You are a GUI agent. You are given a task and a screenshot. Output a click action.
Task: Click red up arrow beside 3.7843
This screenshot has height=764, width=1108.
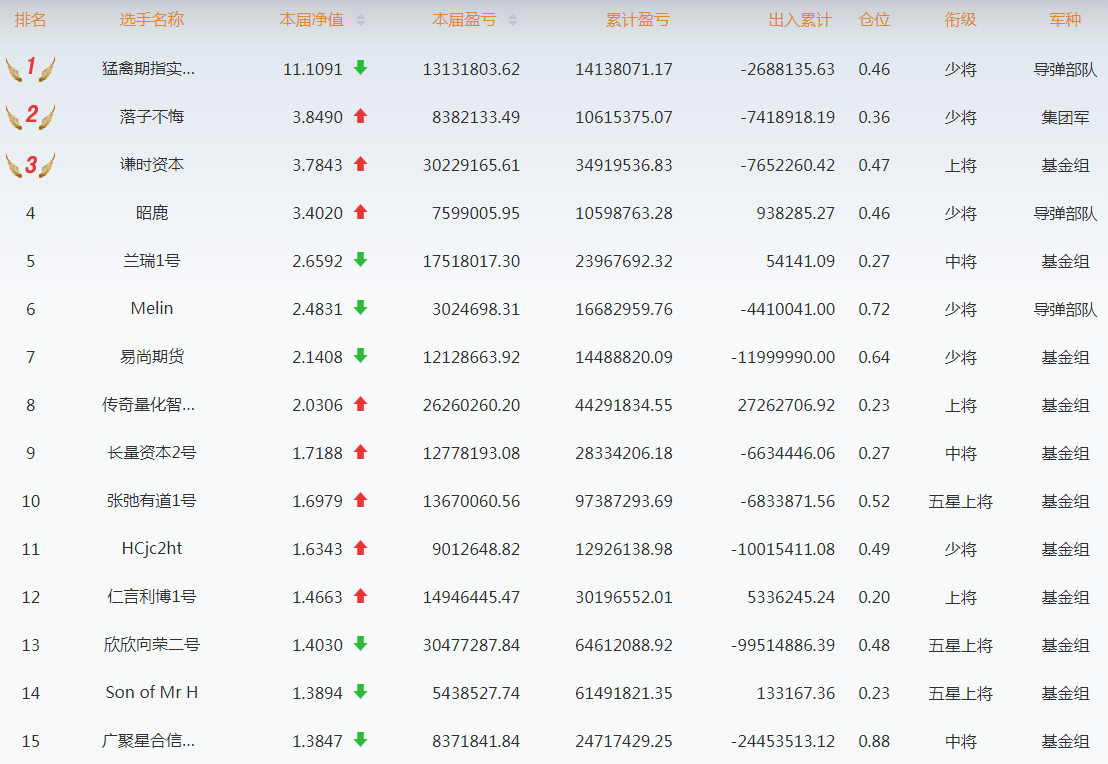click(360, 164)
